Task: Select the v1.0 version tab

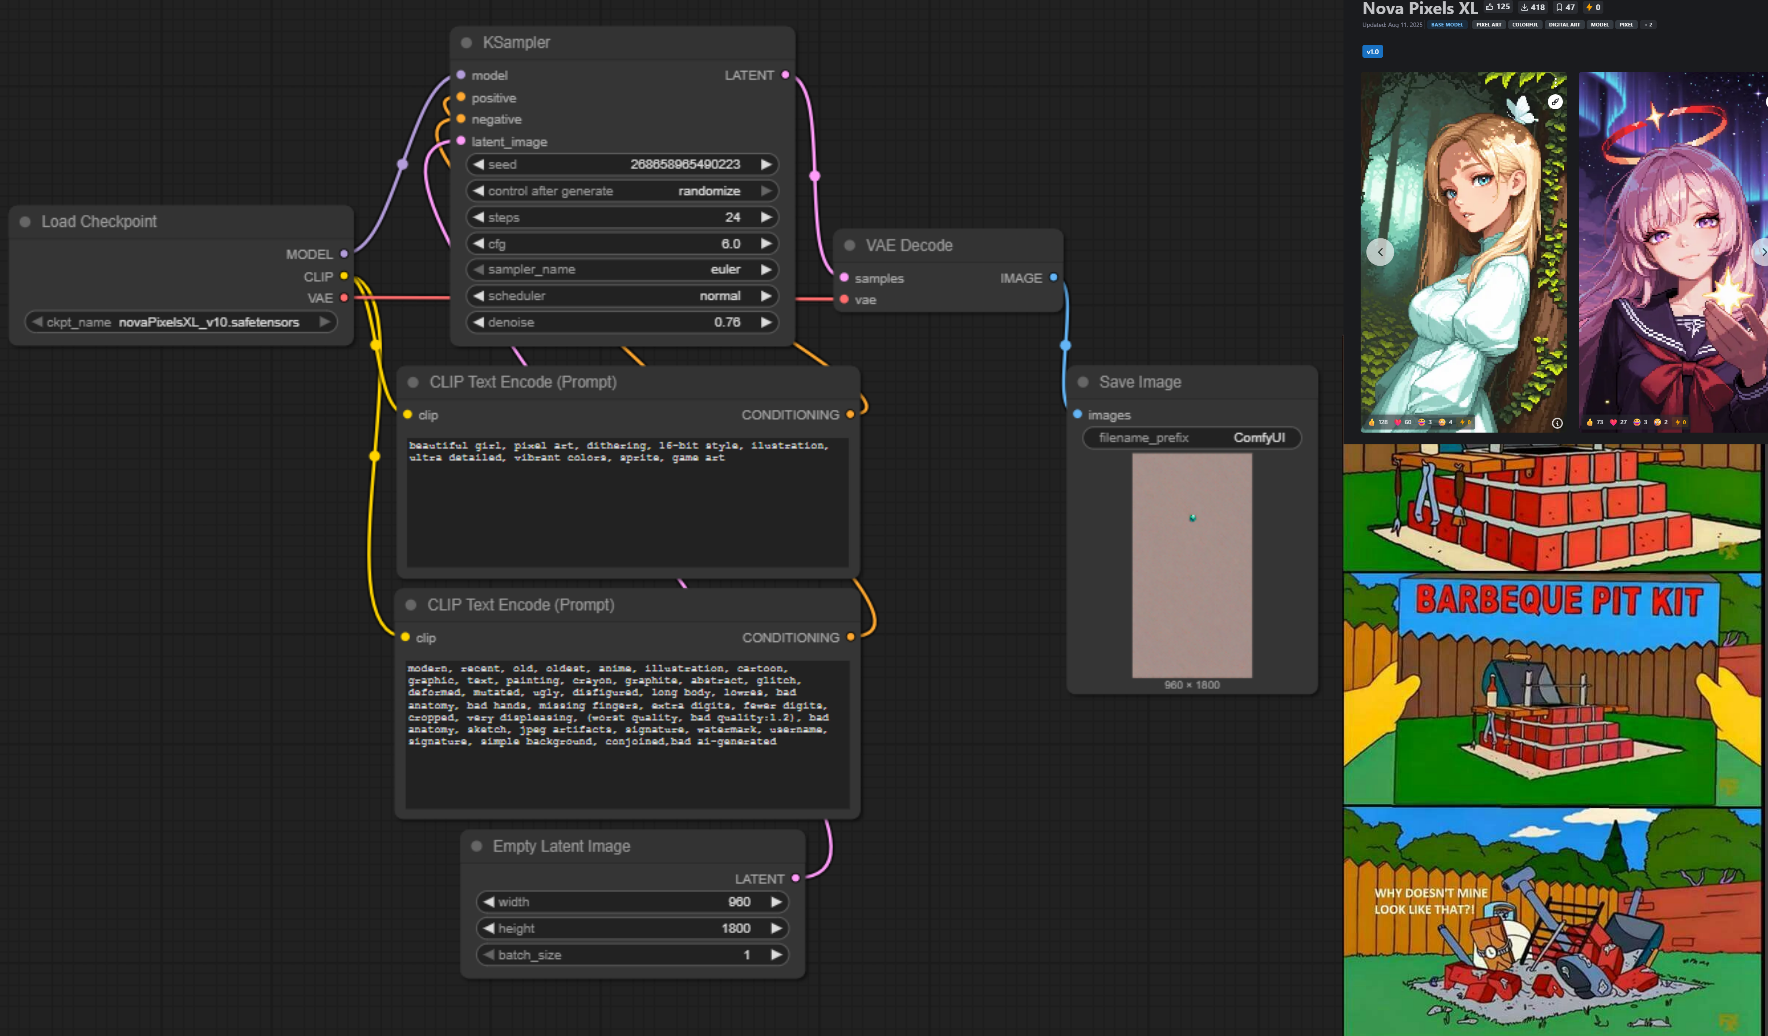Action: (1372, 51)
